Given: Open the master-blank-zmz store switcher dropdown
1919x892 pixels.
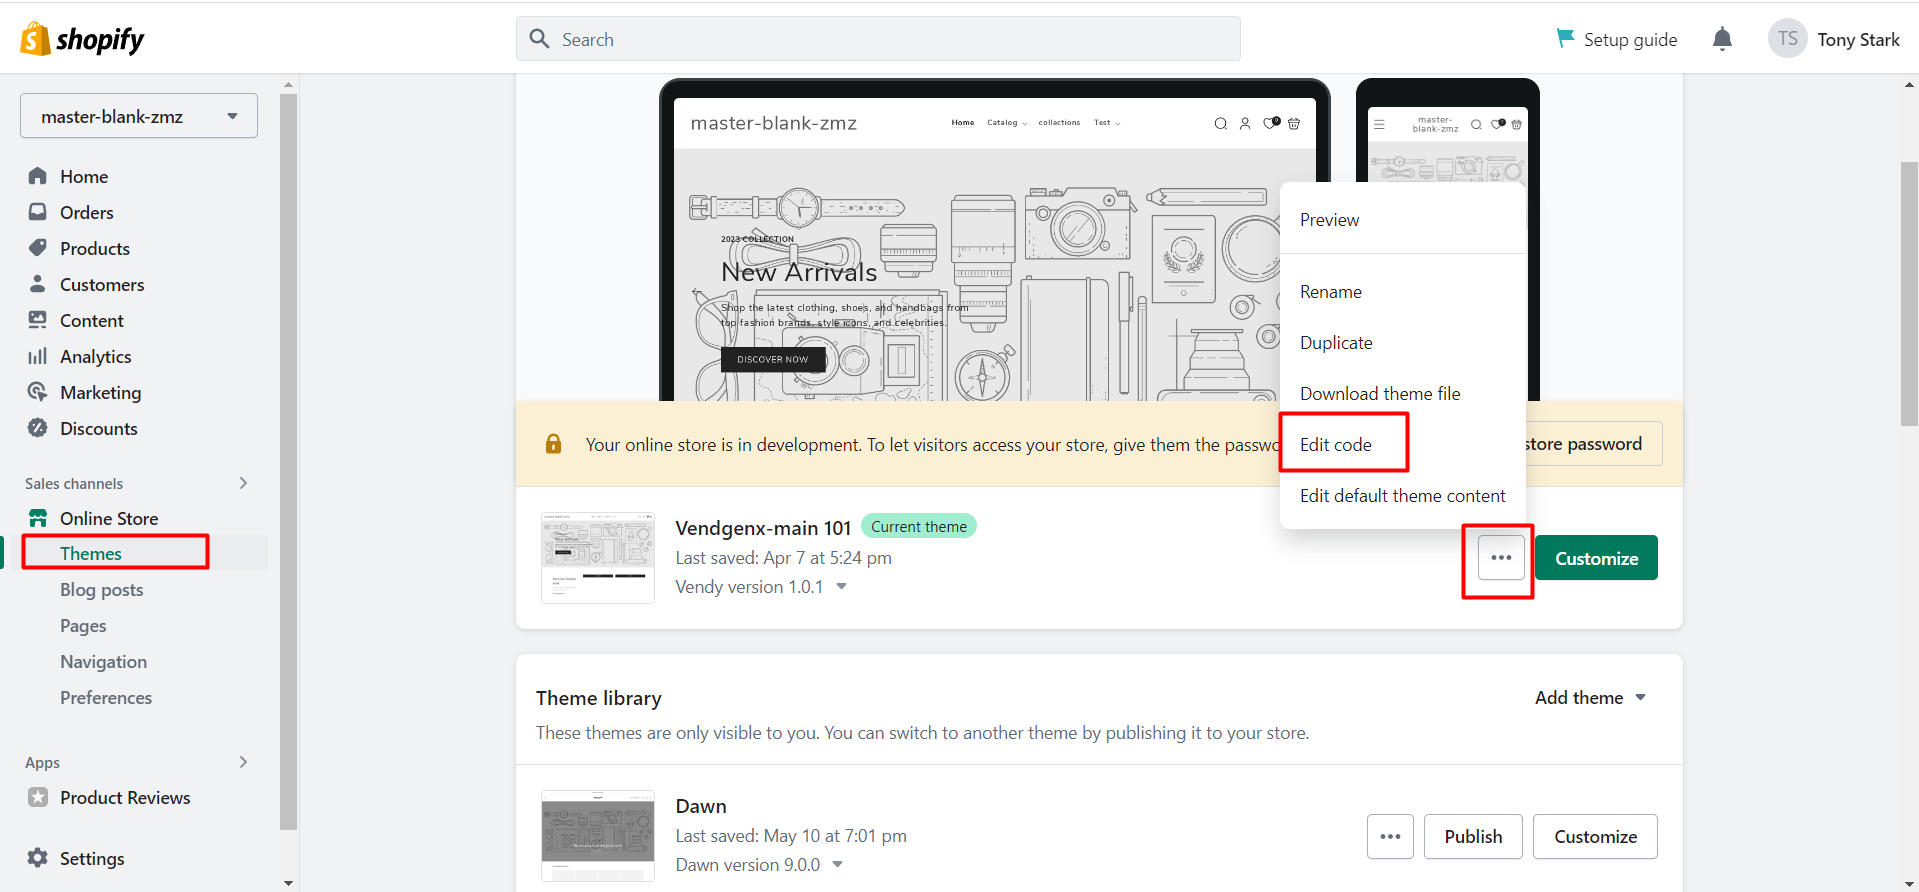Looking at the screenshot, I should tap(139, 116).
